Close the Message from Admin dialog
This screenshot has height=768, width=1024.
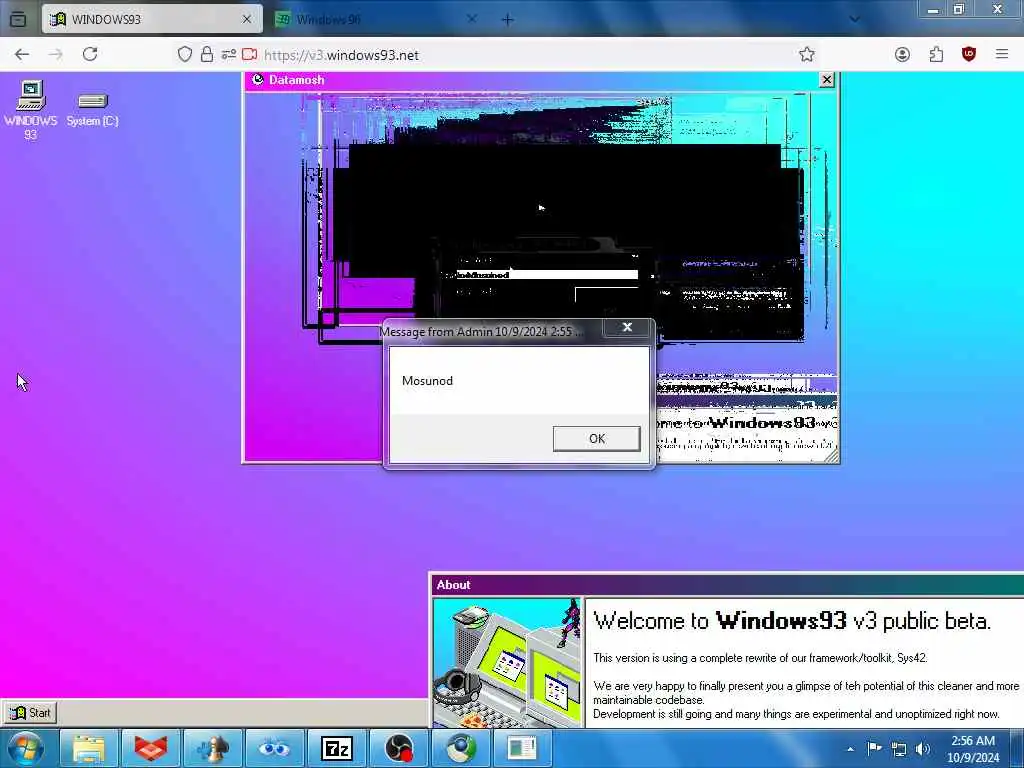[627, 327]
